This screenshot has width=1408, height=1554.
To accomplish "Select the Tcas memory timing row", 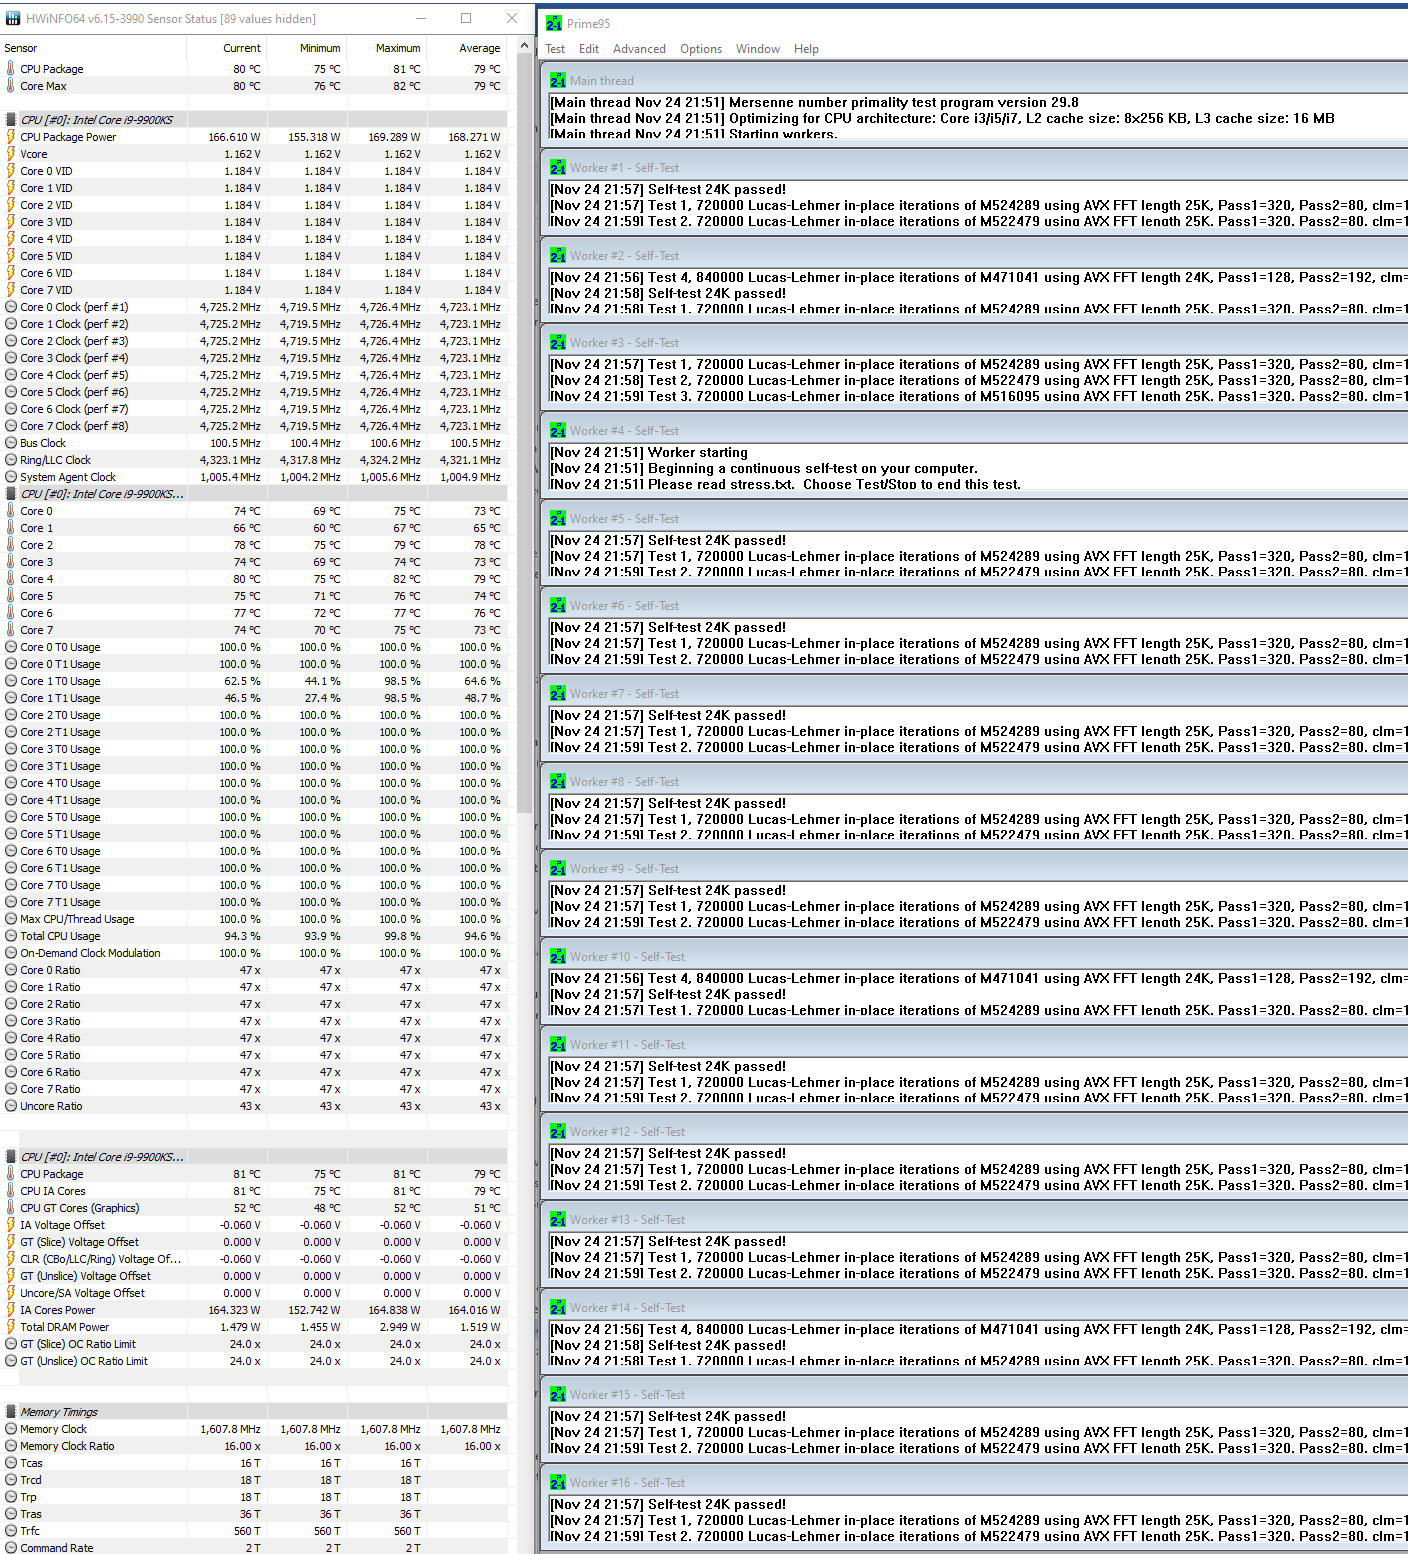I will (x=253, y=1463).
